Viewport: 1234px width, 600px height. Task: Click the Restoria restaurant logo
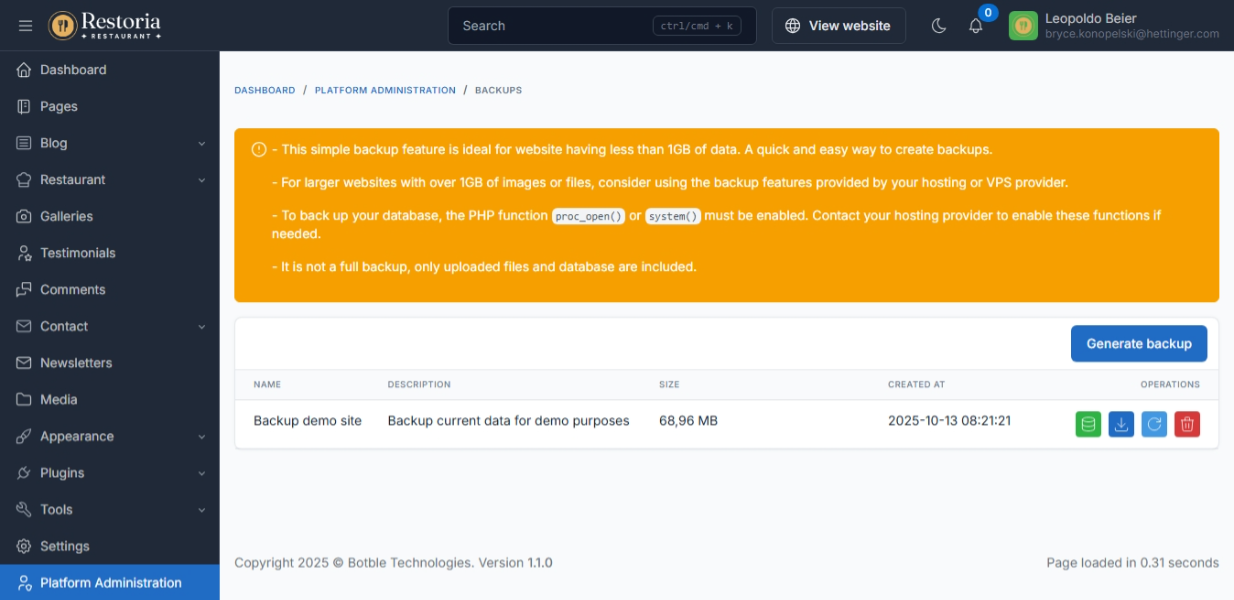[x=105, y=25]
